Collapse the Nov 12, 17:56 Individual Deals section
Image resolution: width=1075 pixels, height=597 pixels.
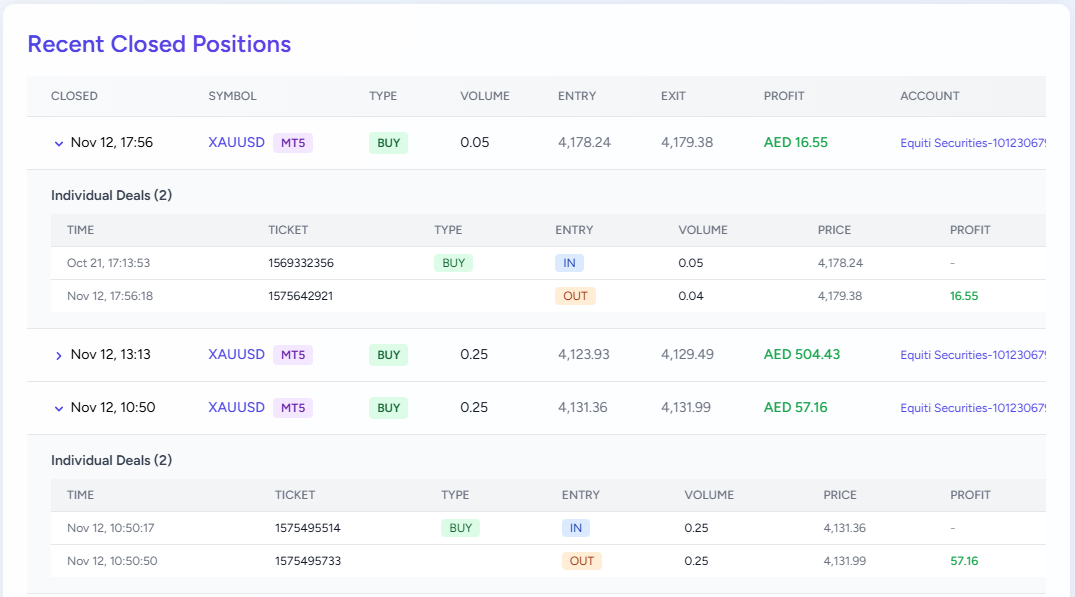(59, 143)
